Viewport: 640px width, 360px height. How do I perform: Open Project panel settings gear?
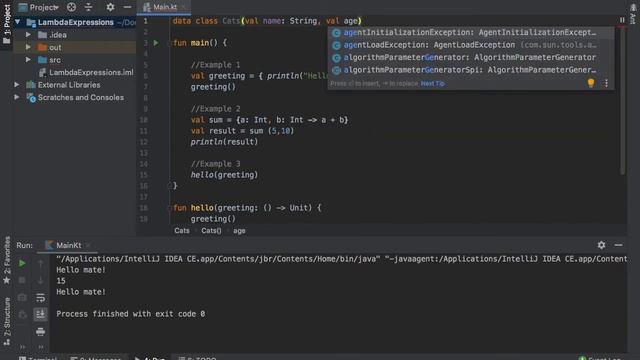pyautogui.click(x=110, y=7)
